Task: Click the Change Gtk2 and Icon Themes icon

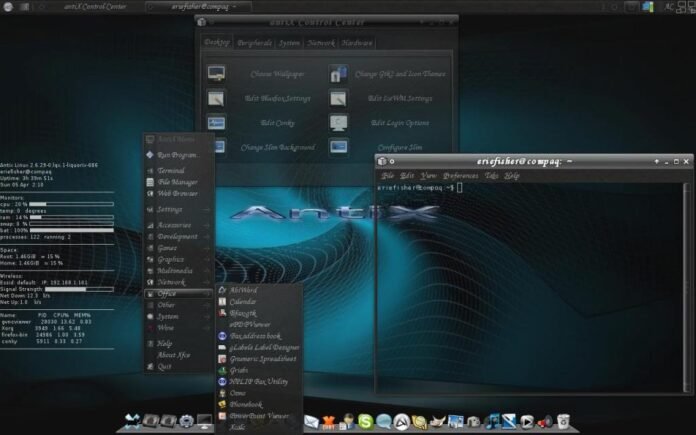Action: 339,74
